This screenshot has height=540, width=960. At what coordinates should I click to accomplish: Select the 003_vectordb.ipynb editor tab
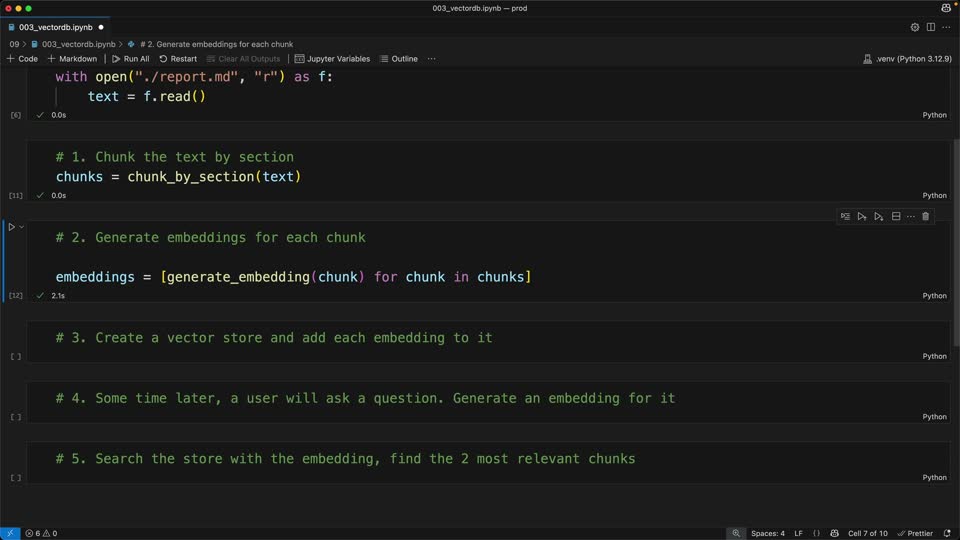[x=55, y=27]
